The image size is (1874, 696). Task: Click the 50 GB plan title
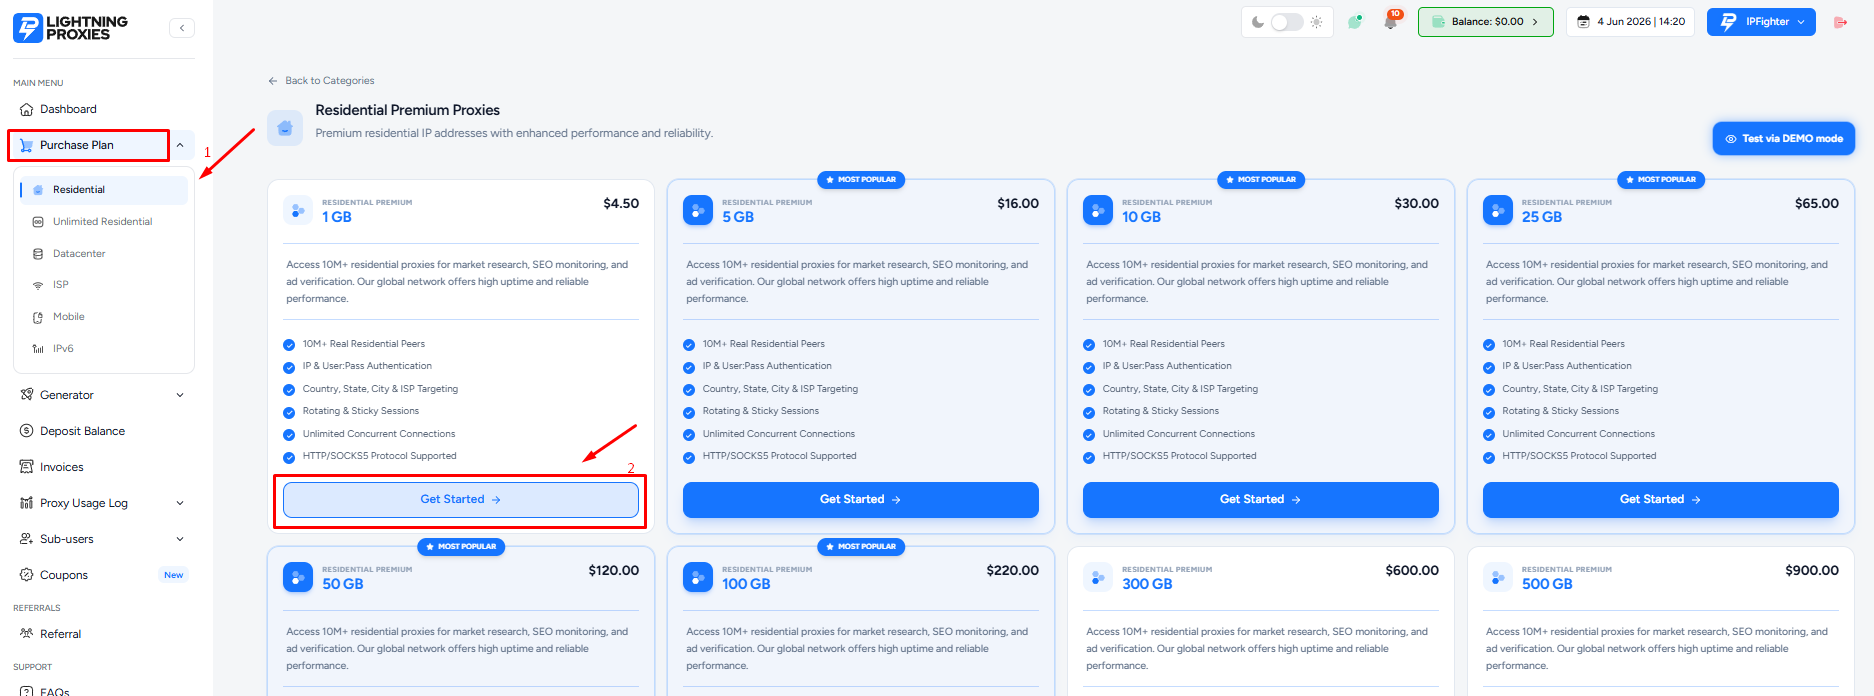pyautogui.click(x=343, y=584)
